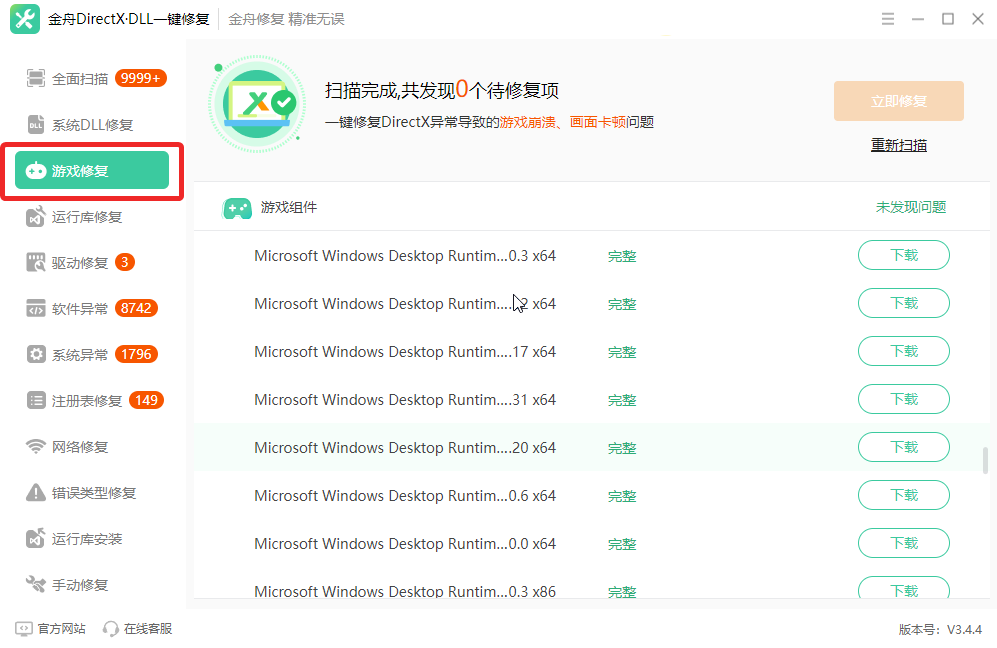Click the text Microsoft Windows Desktop Runtim...0.6 x64
This screenshot has width=997, height=648.
pos(405,495)
